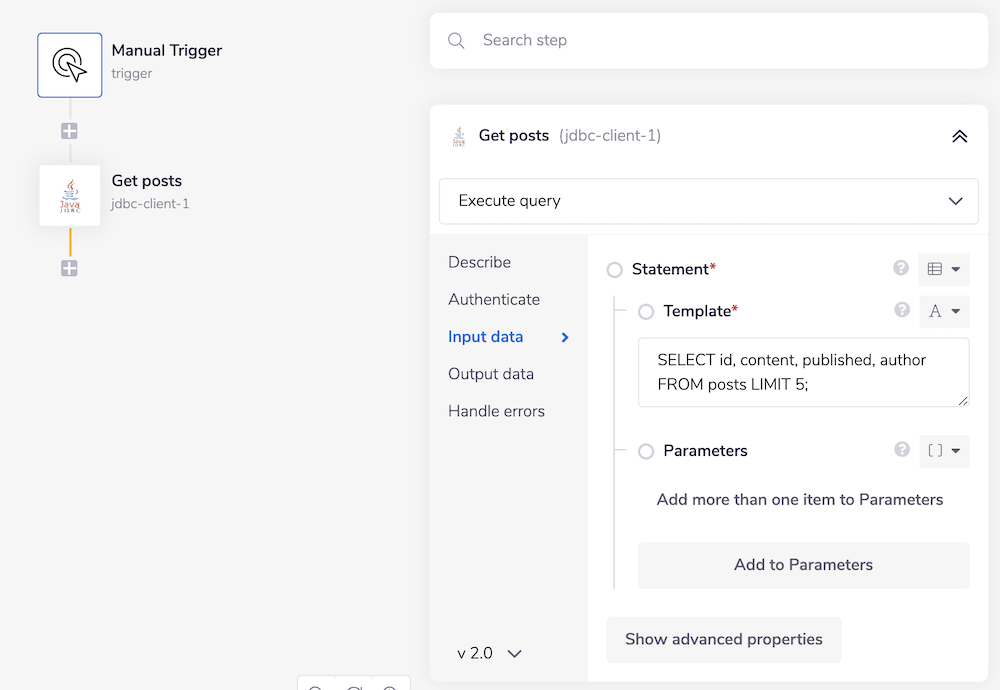Switch to the Authenticate tab
Viewport: 1000px width, 690px height.
(494, 299)
